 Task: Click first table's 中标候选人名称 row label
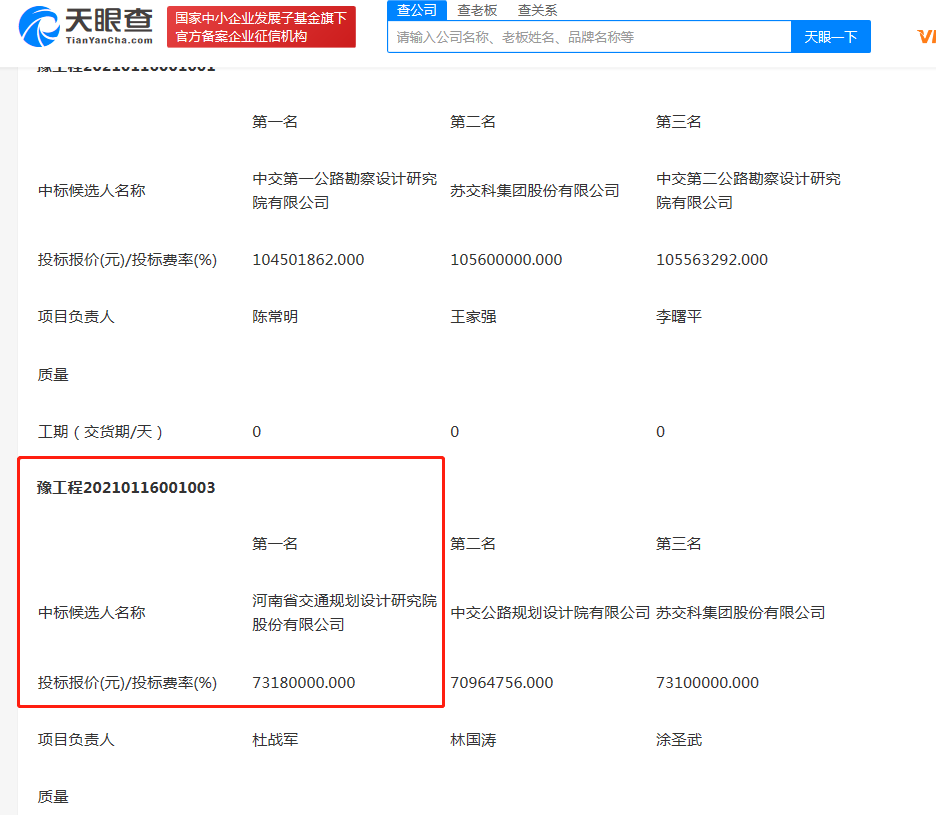click(x=91, y=191)
